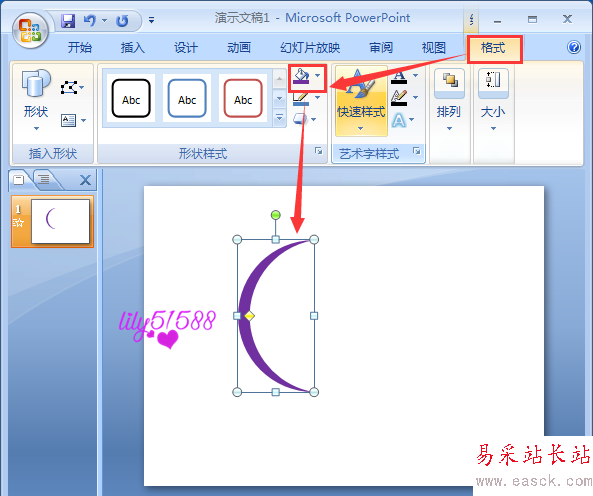Click the Shape Fill paint bucket icon

pyautogui.click(x=301, y=76)
